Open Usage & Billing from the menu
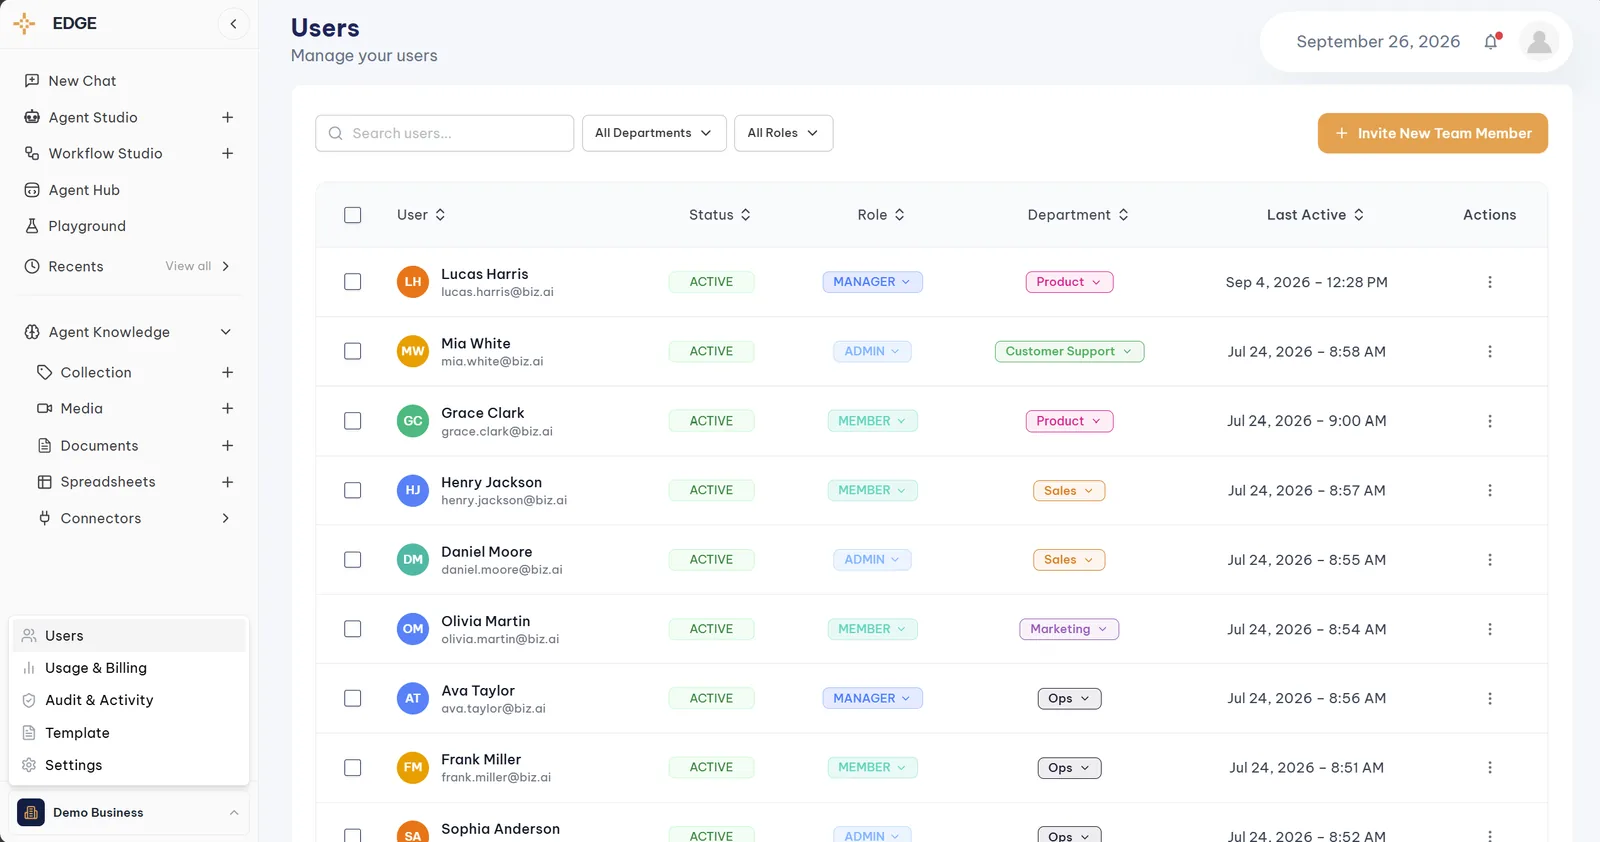Viewport: 1600px width, 842px height. [x=129, y=668]
